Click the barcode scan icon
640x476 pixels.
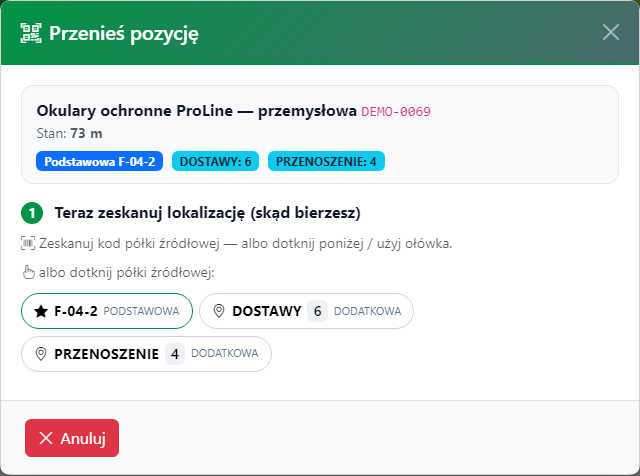(28, 244)
